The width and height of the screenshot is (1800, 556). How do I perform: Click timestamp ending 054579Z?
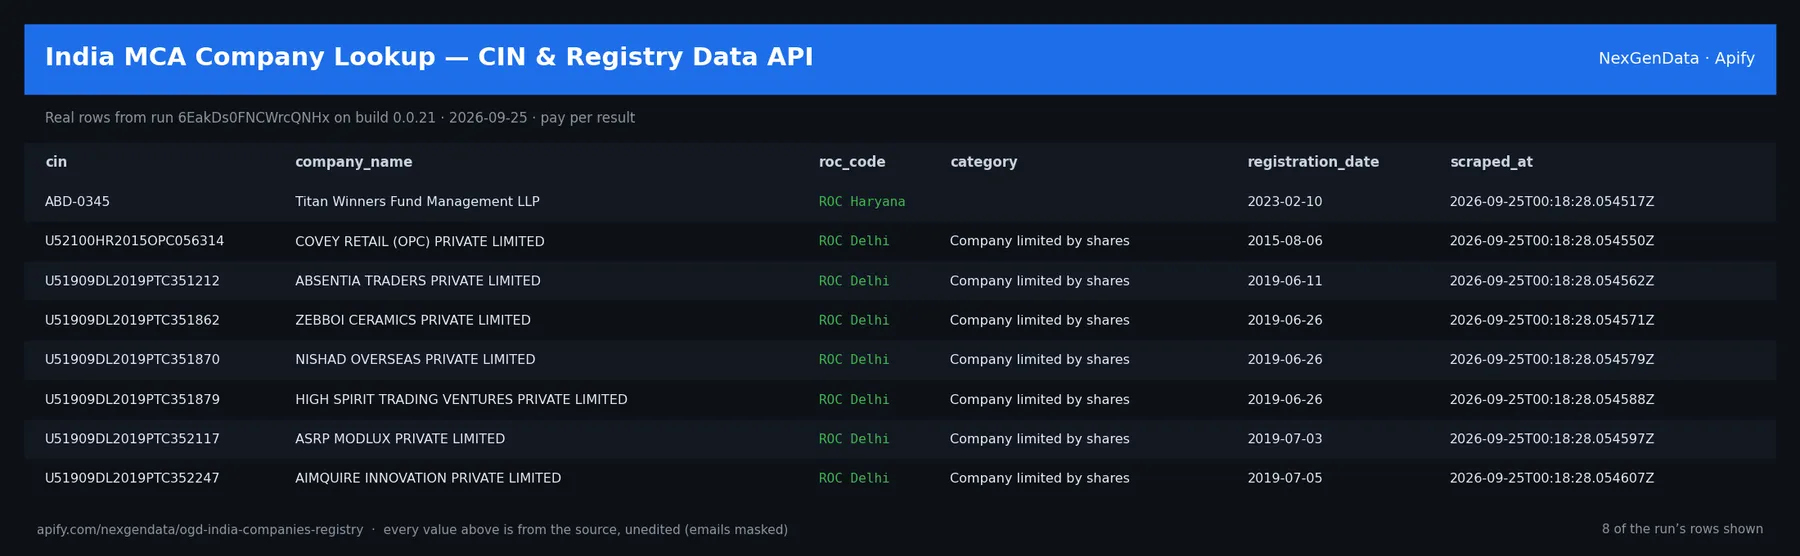(1552, 359)
